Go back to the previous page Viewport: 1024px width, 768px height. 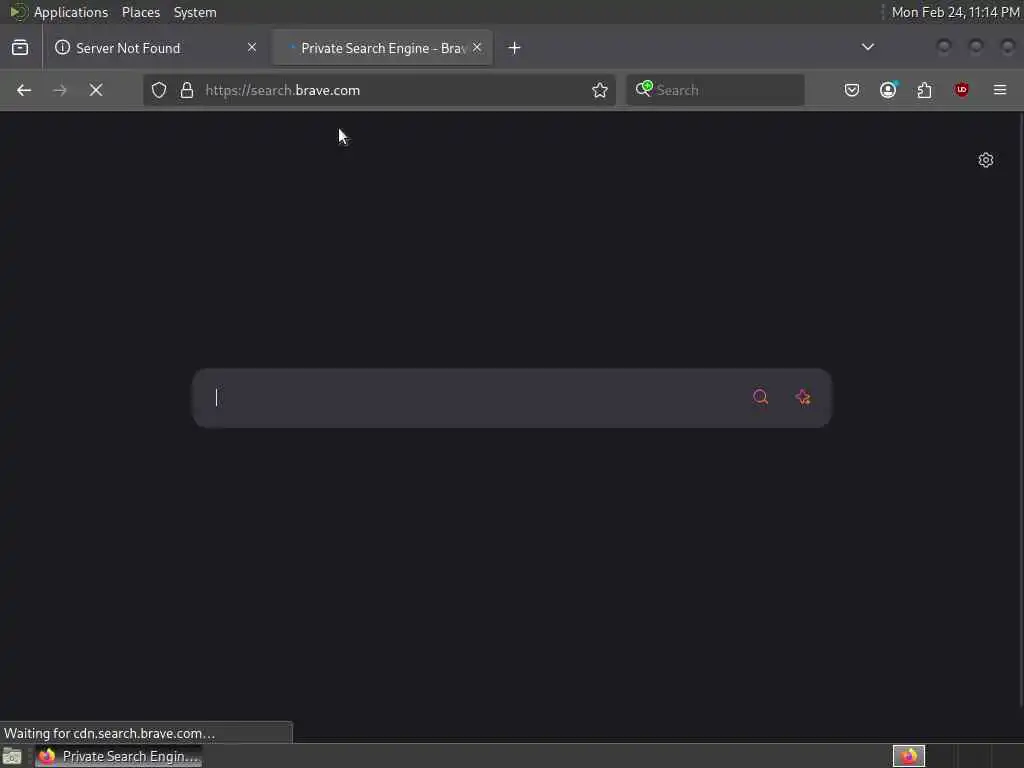pos(24,90)
